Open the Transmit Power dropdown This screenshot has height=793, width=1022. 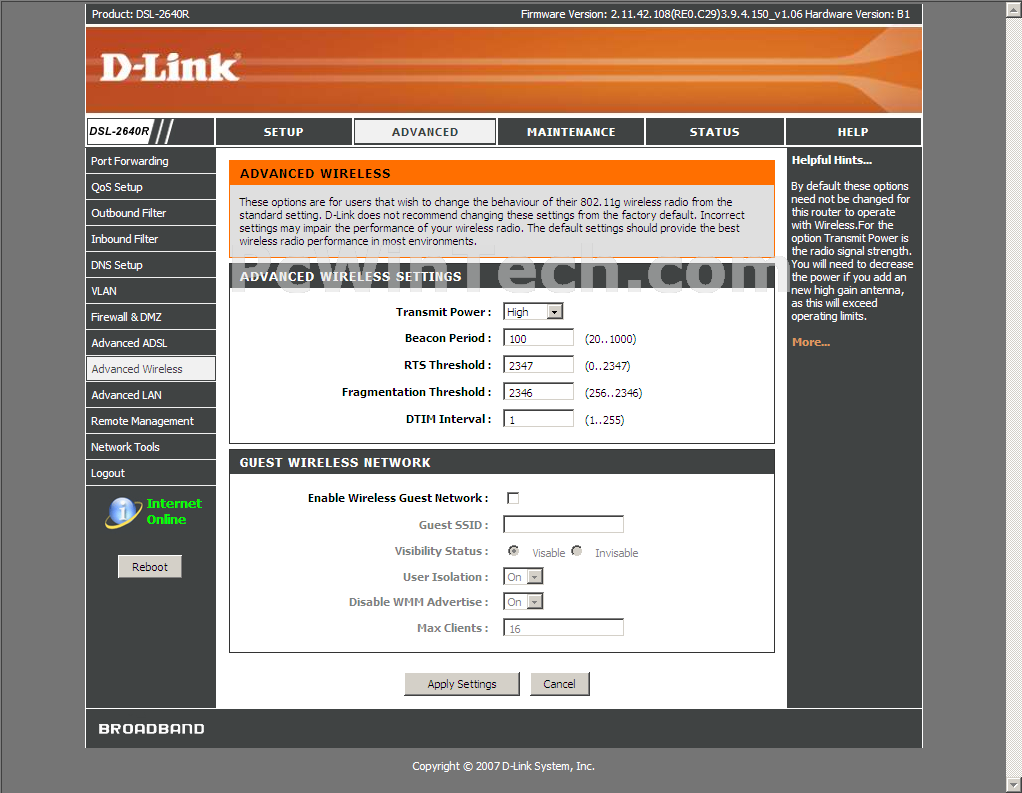(533, 312)
